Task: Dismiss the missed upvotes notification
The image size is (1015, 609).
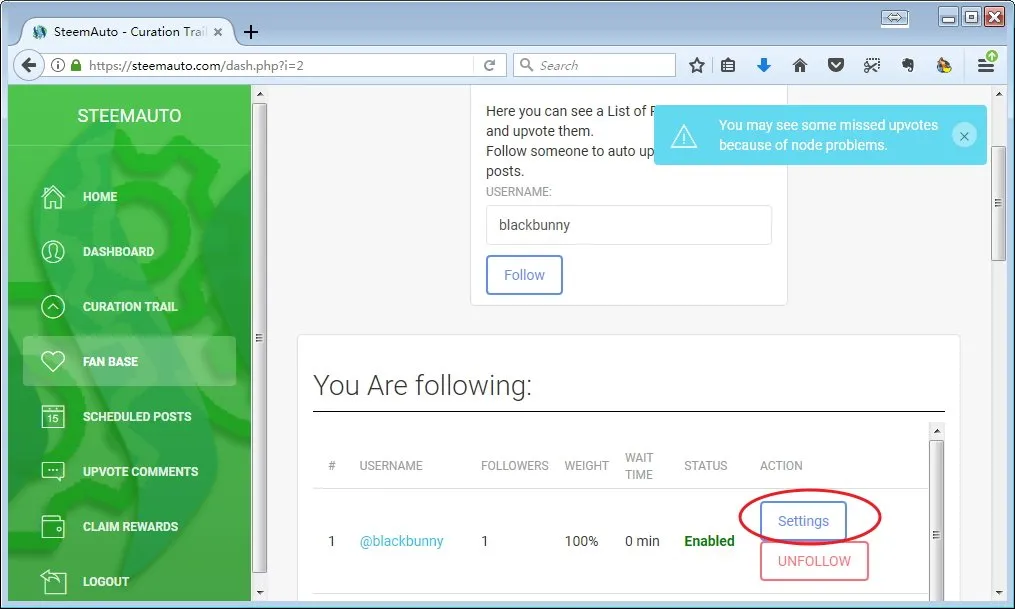Action: coord(965,136)
